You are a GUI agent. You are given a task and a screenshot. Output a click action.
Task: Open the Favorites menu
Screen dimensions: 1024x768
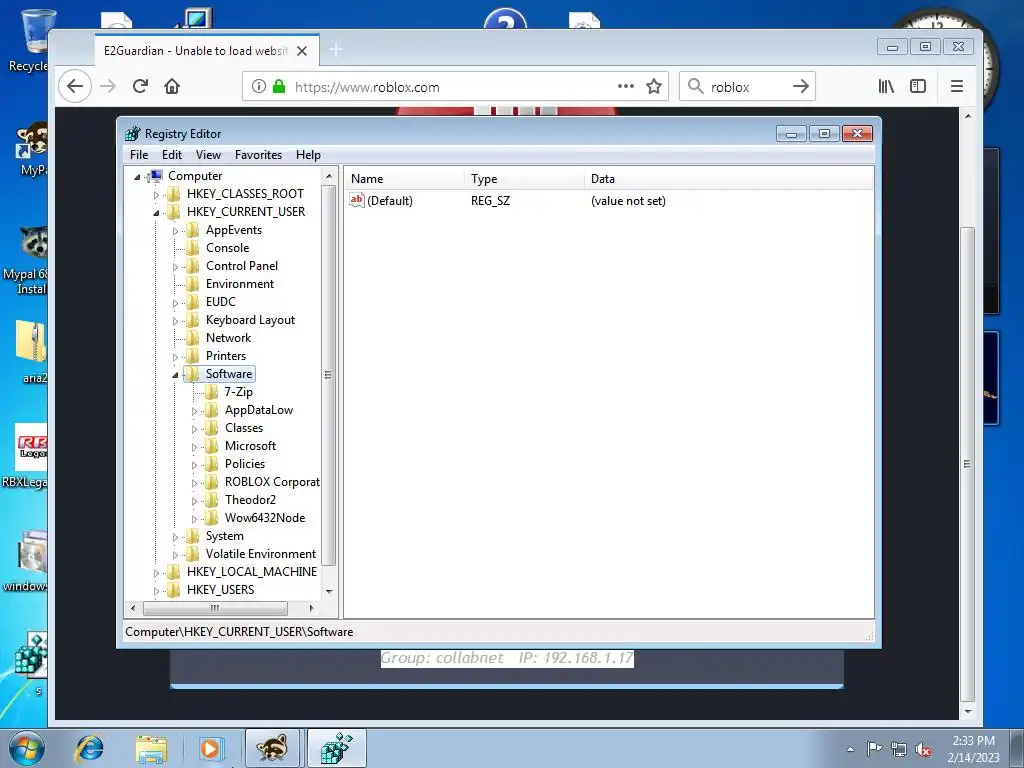point(259,155)
